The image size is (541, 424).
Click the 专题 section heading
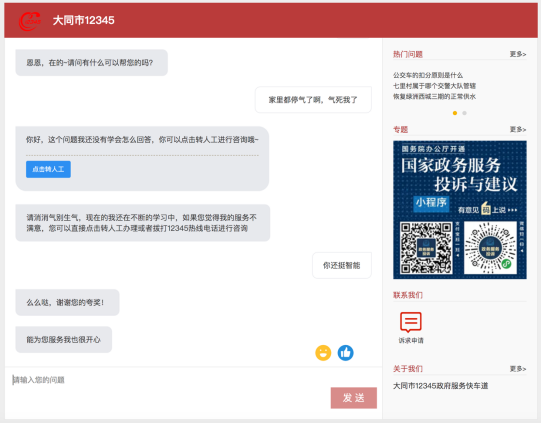[401, 129]
